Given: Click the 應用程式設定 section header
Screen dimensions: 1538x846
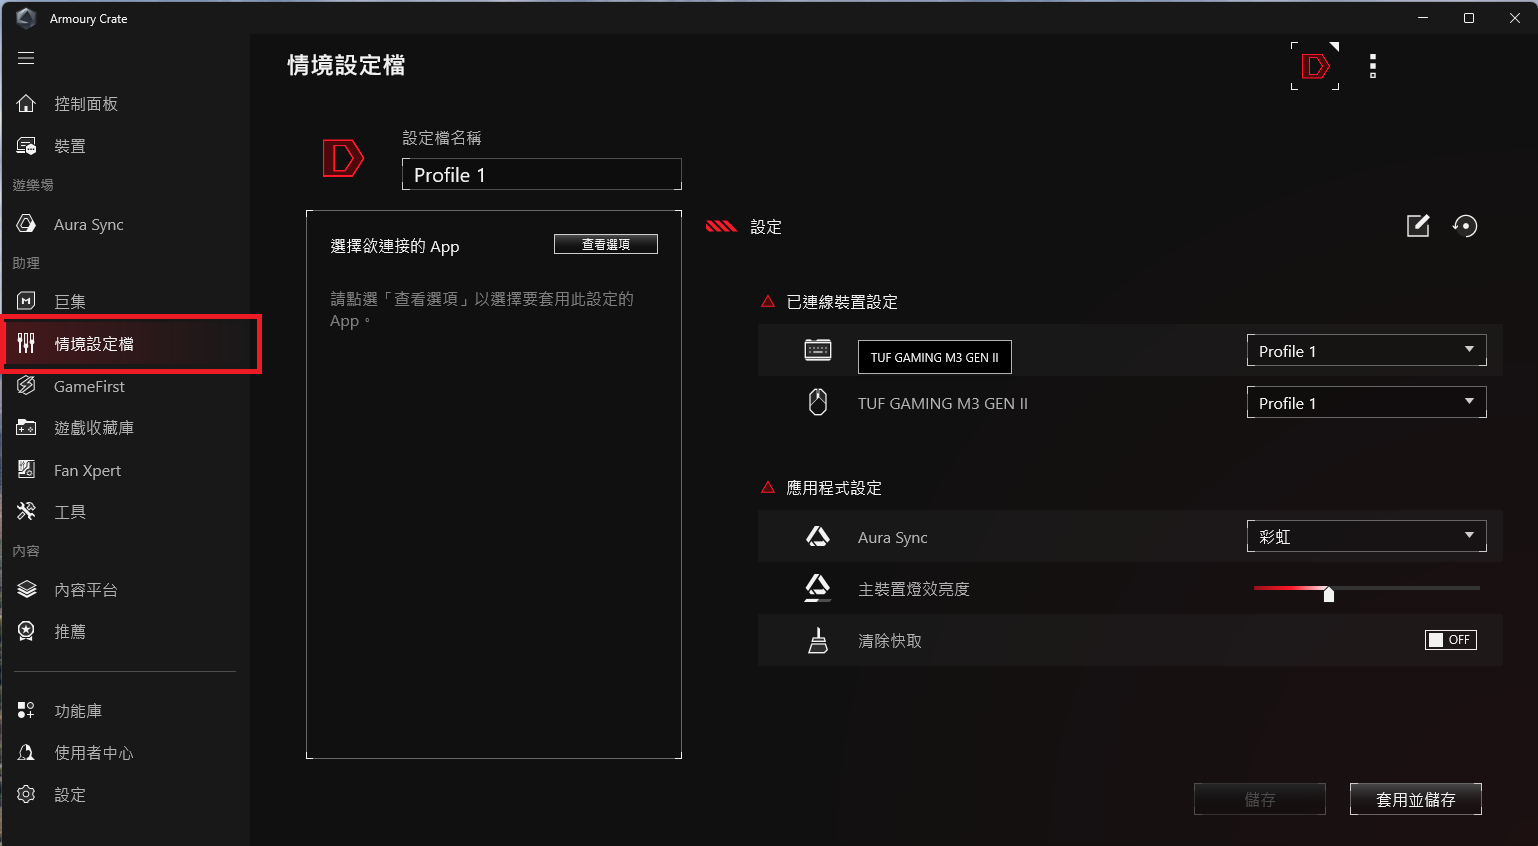Looking at the screenshot, I should (834, 488).
